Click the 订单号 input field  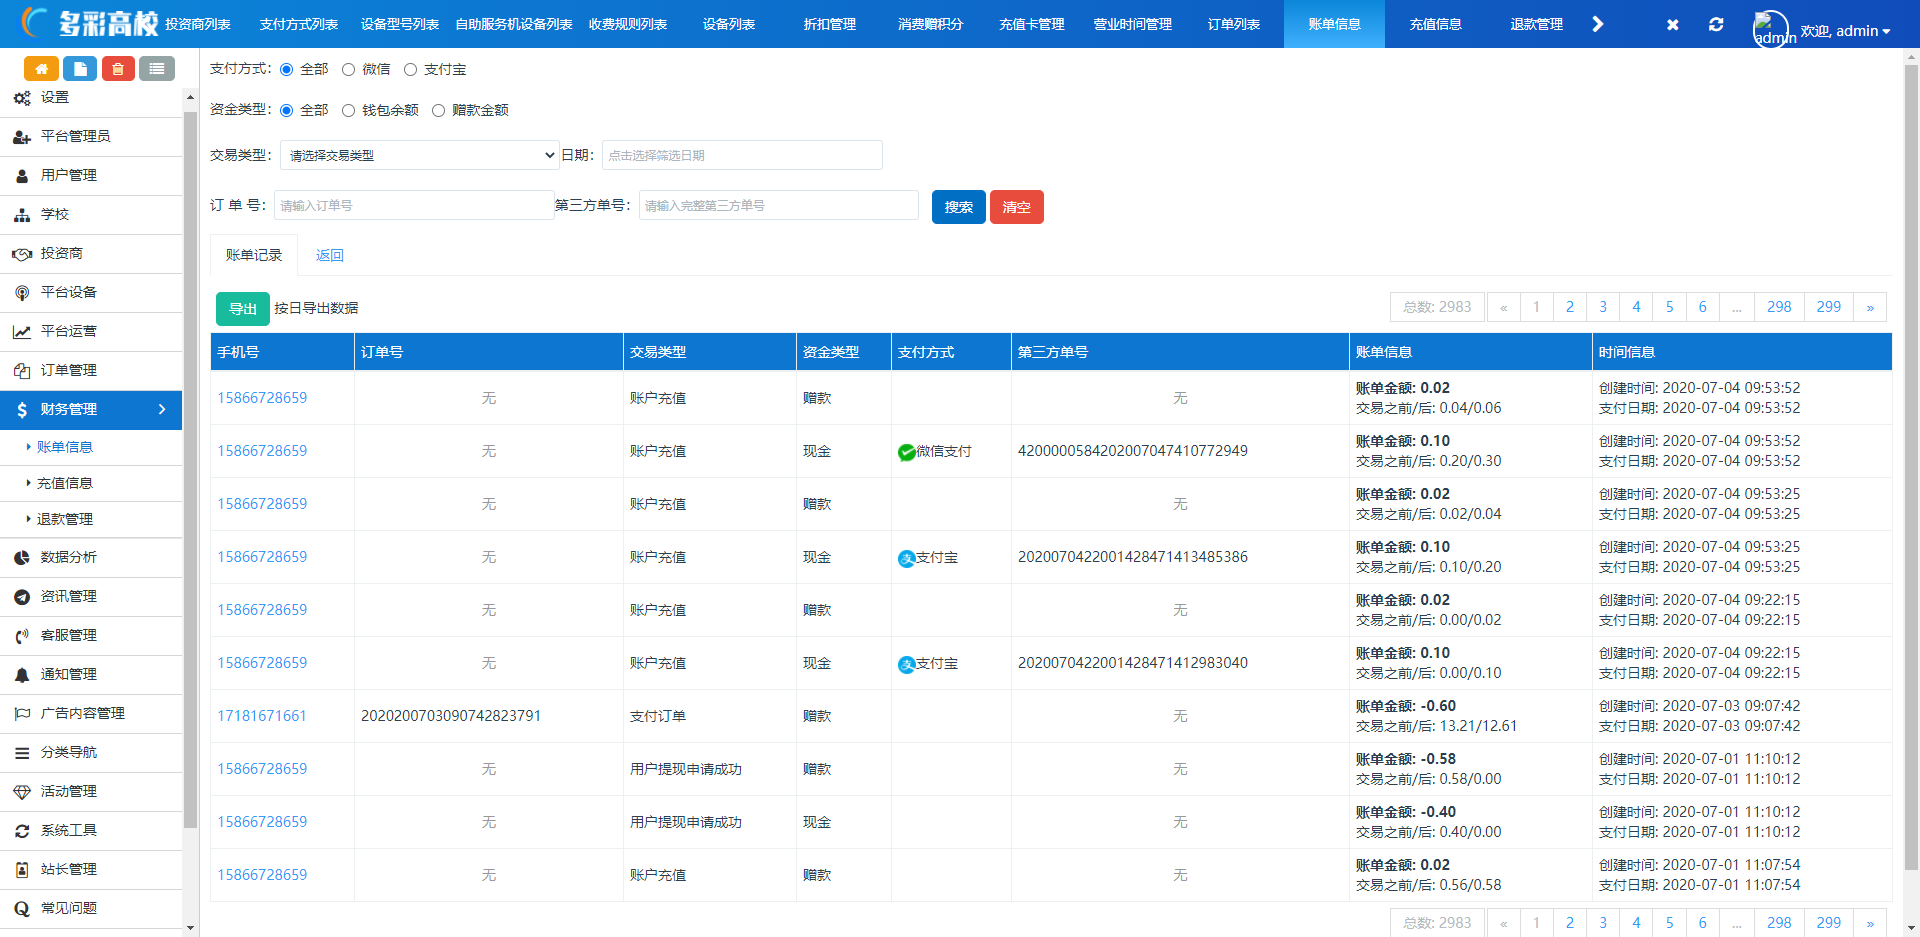414,205
